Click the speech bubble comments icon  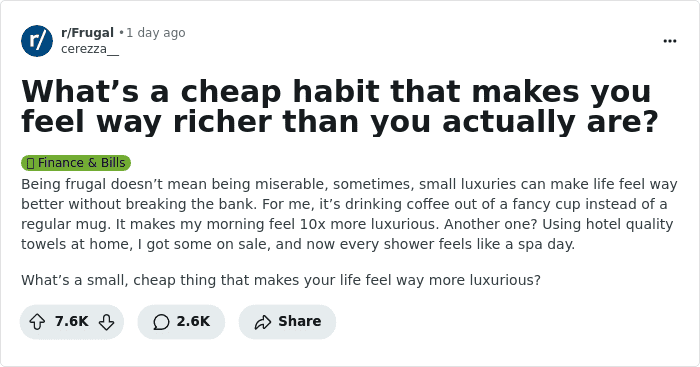(x=161, y=321)
